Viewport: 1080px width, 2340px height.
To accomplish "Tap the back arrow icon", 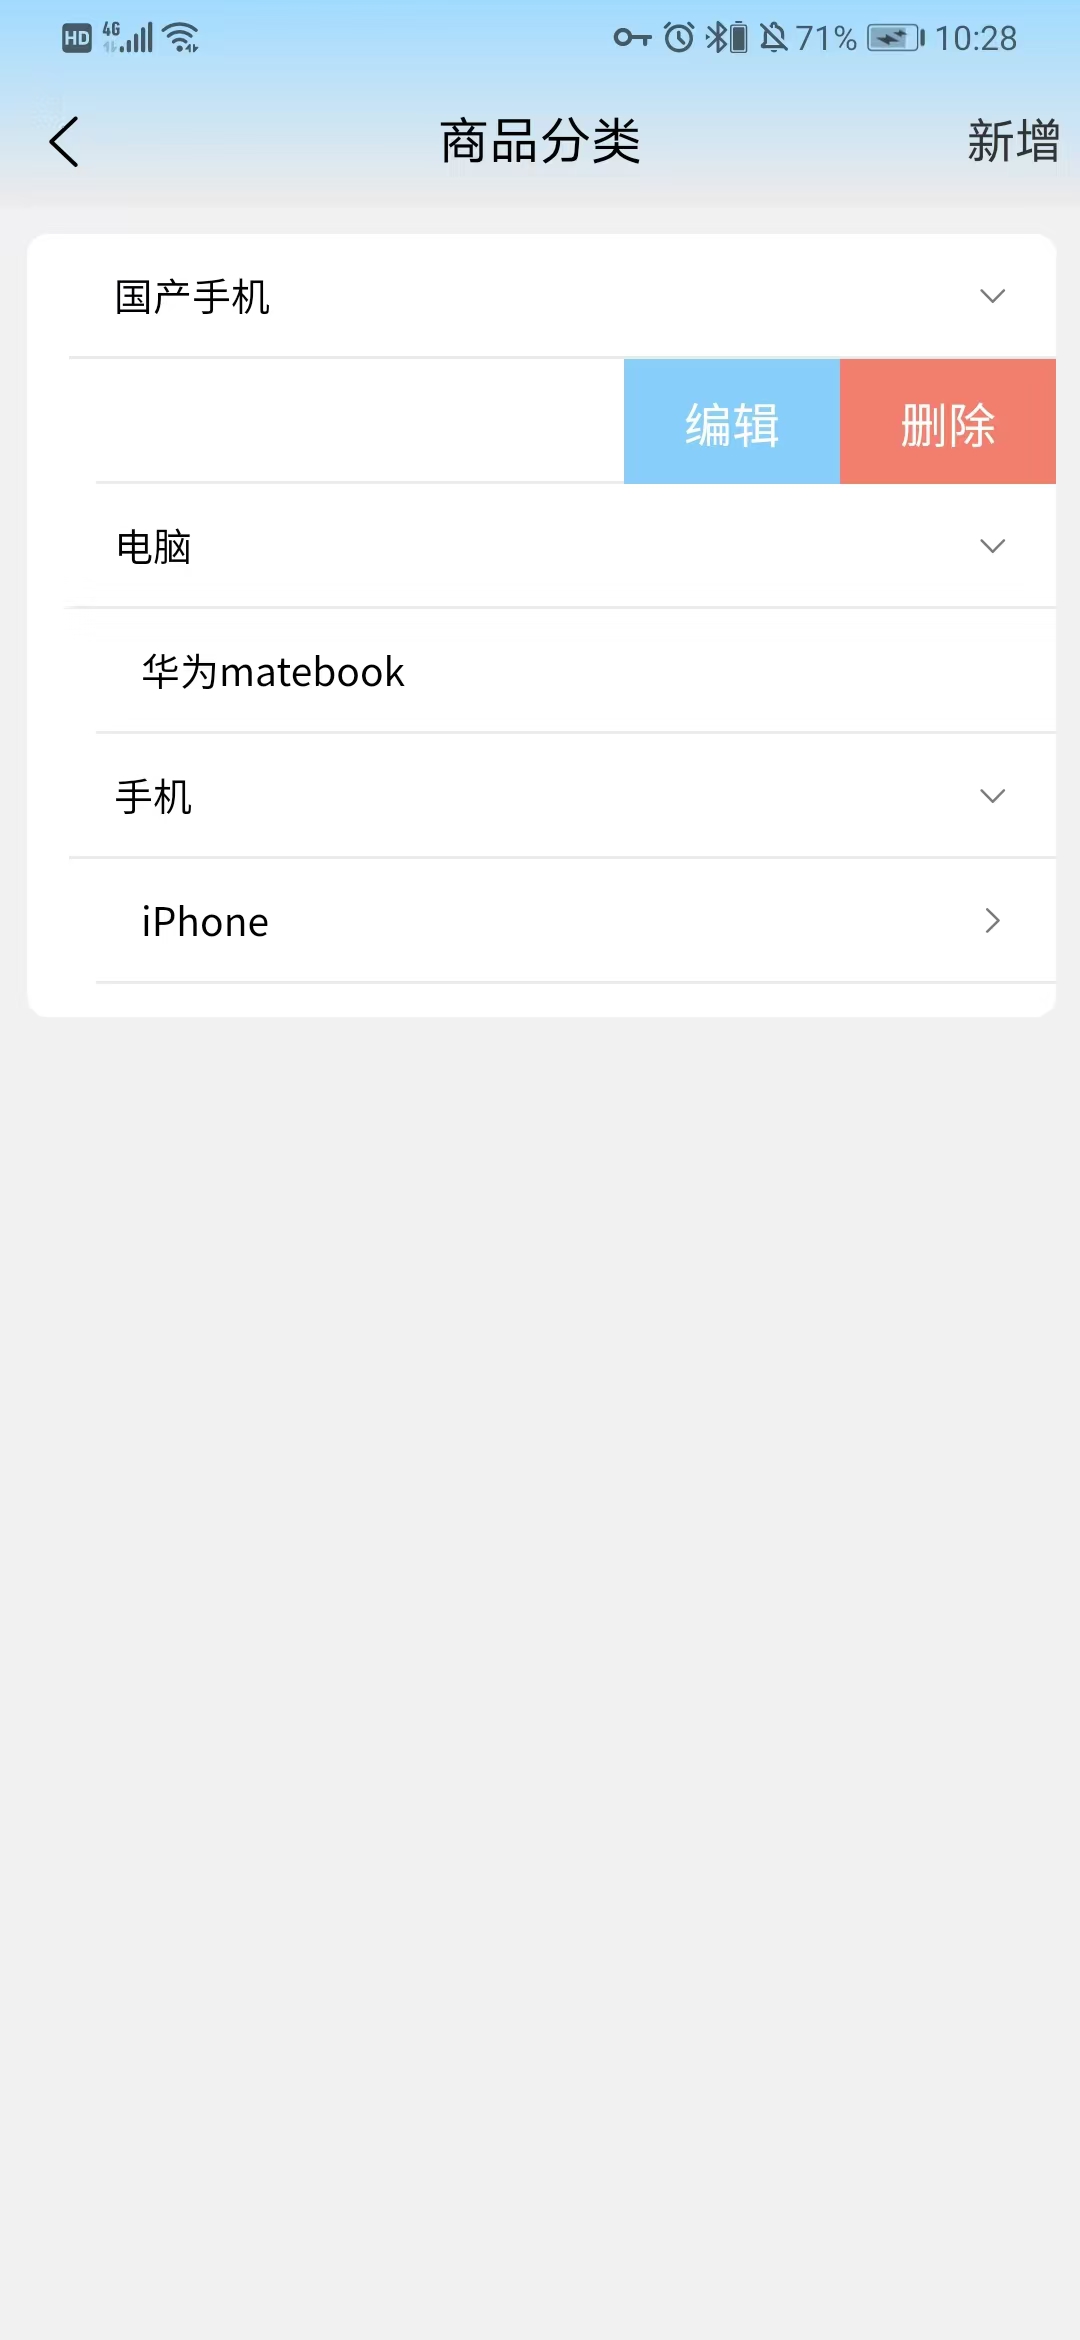I will (64, 142).
